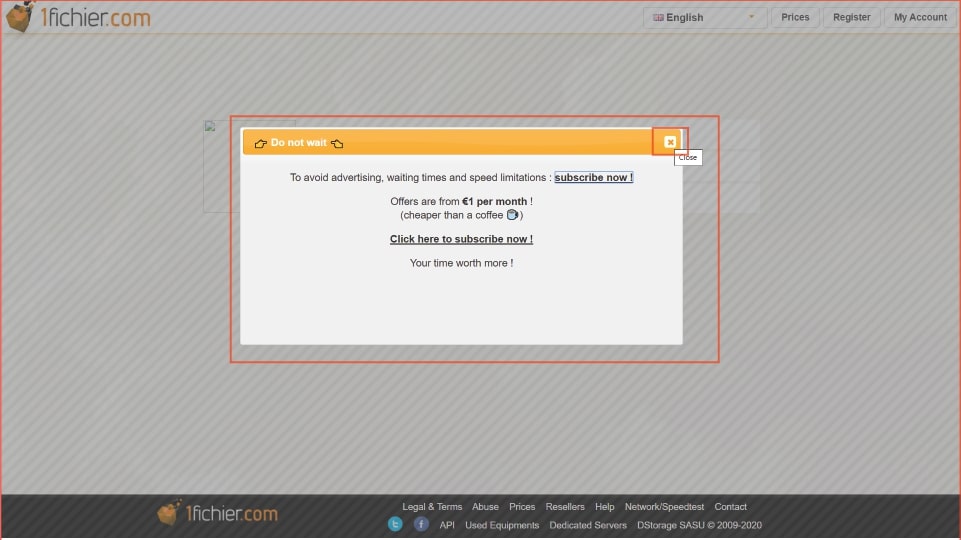Image resolution: width=961 pixels, height=540 pixels.
Task: Visit the Resellers footer link
Action: coord(565,507)
